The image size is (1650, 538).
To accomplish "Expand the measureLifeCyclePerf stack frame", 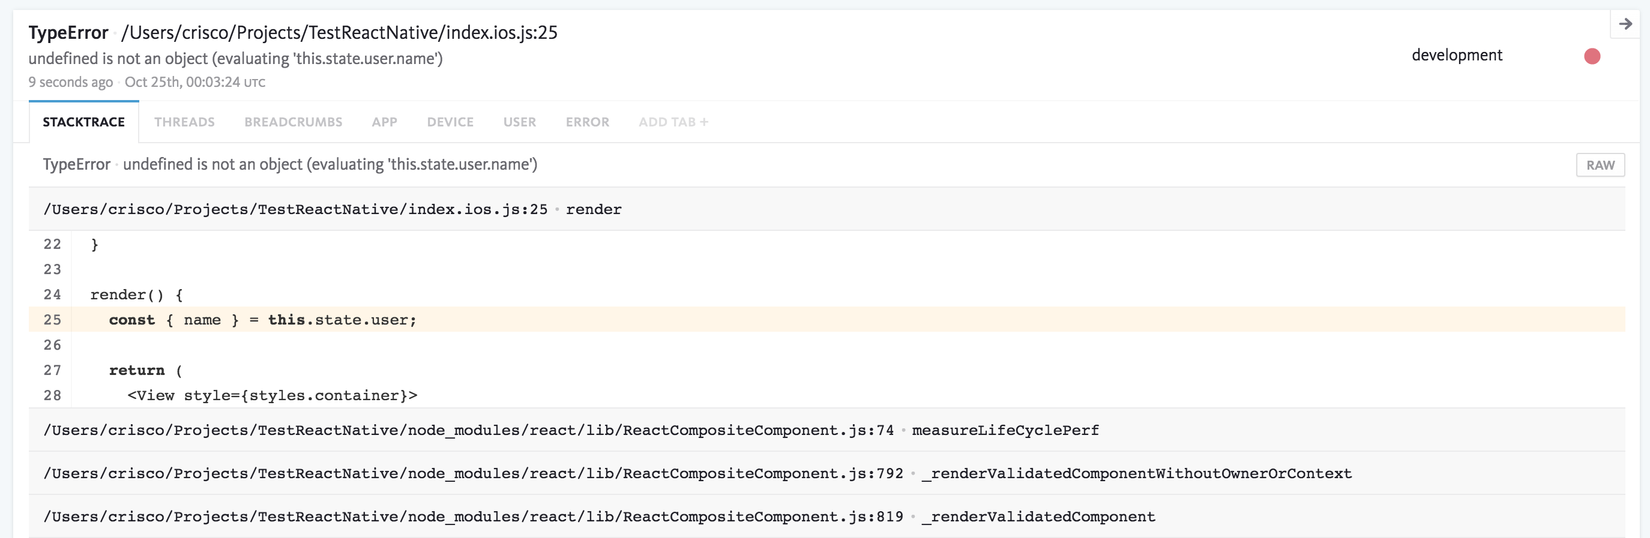I will [x=827, y=430].
